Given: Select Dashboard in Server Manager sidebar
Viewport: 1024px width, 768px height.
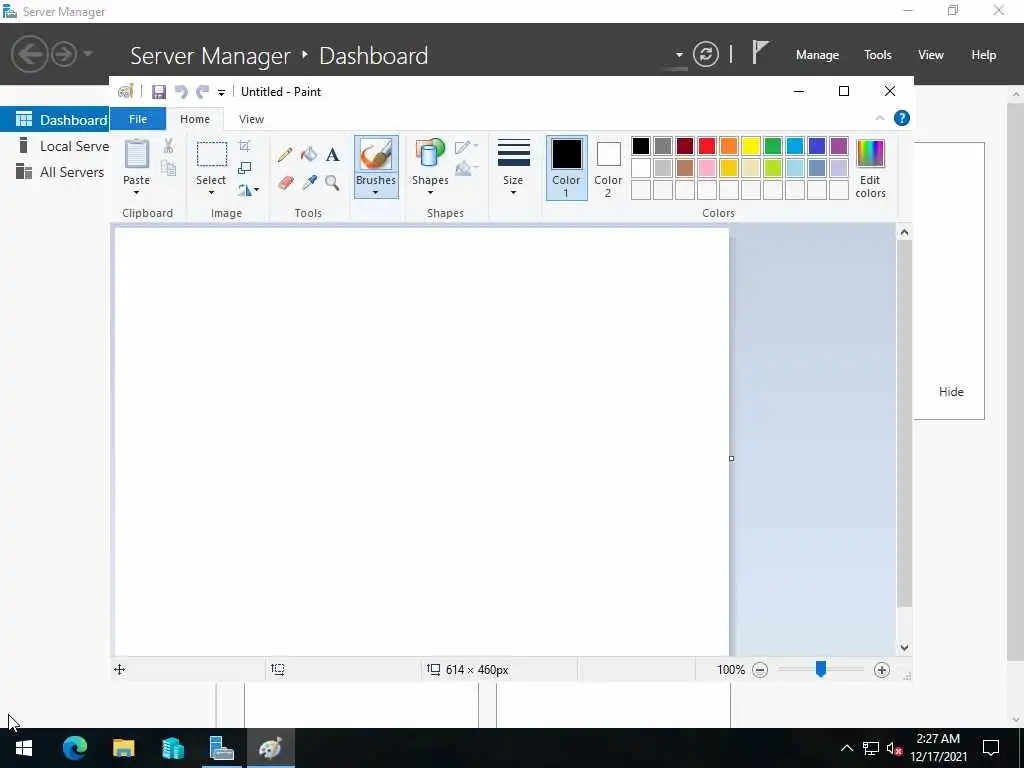Looking at the screenshot, I should [x=55, y=120].
